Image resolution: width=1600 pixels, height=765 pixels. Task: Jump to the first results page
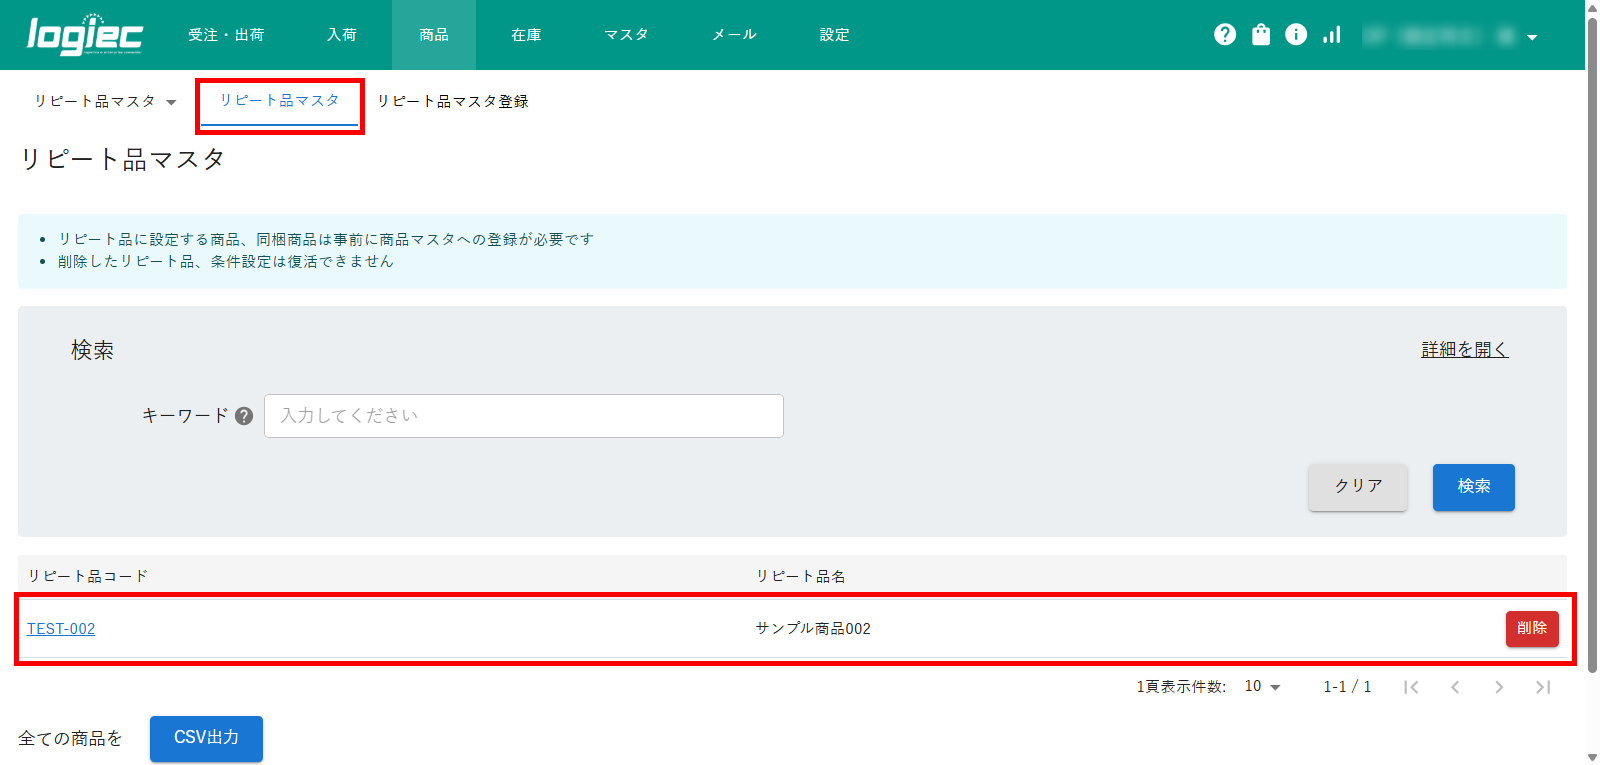1411,687
